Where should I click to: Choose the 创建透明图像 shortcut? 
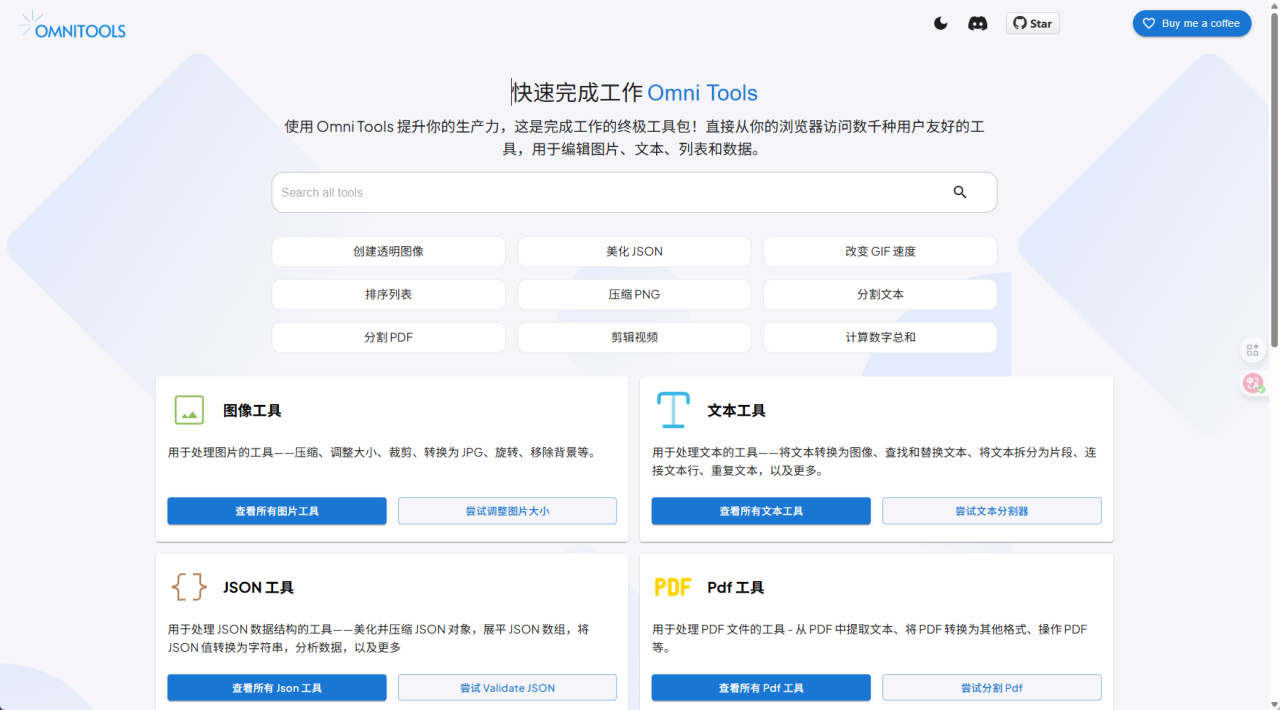(388, 251)
